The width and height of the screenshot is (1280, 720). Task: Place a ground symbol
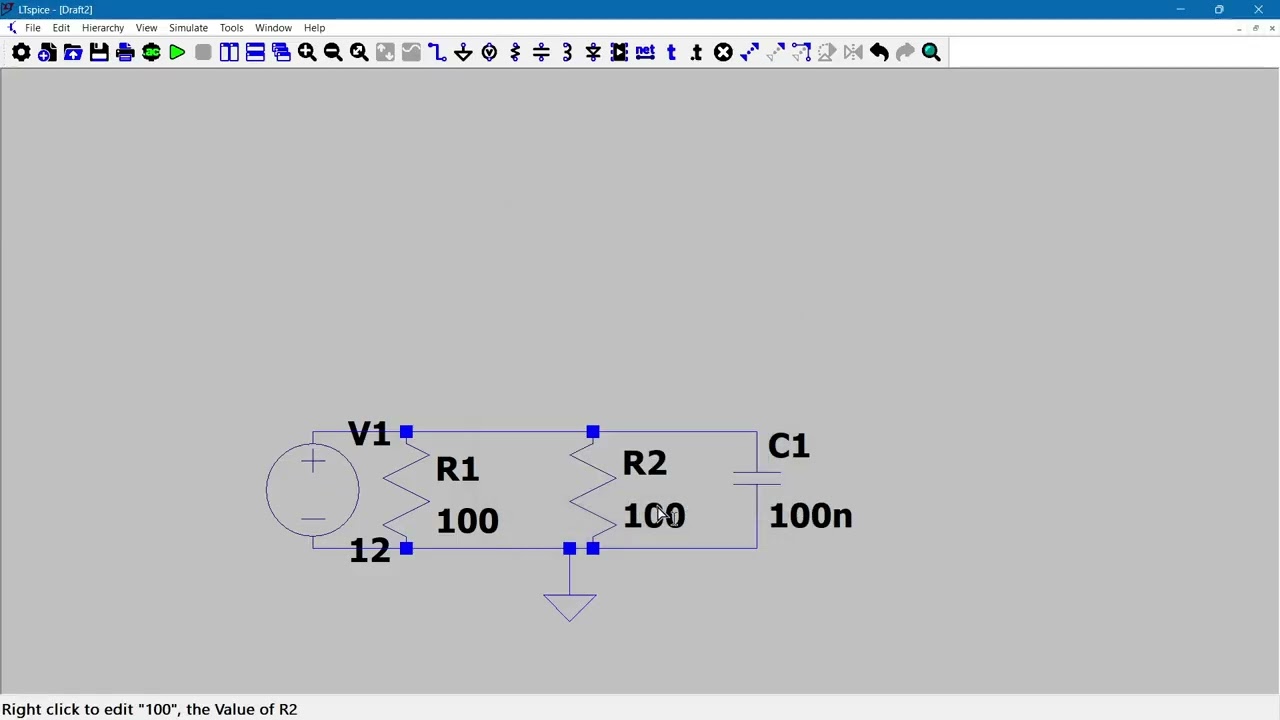point(463,52)
